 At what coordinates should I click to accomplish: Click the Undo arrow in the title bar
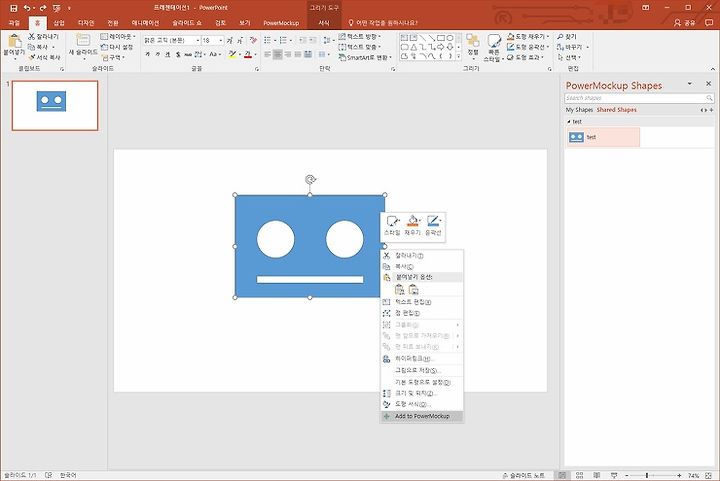point(27,8)
